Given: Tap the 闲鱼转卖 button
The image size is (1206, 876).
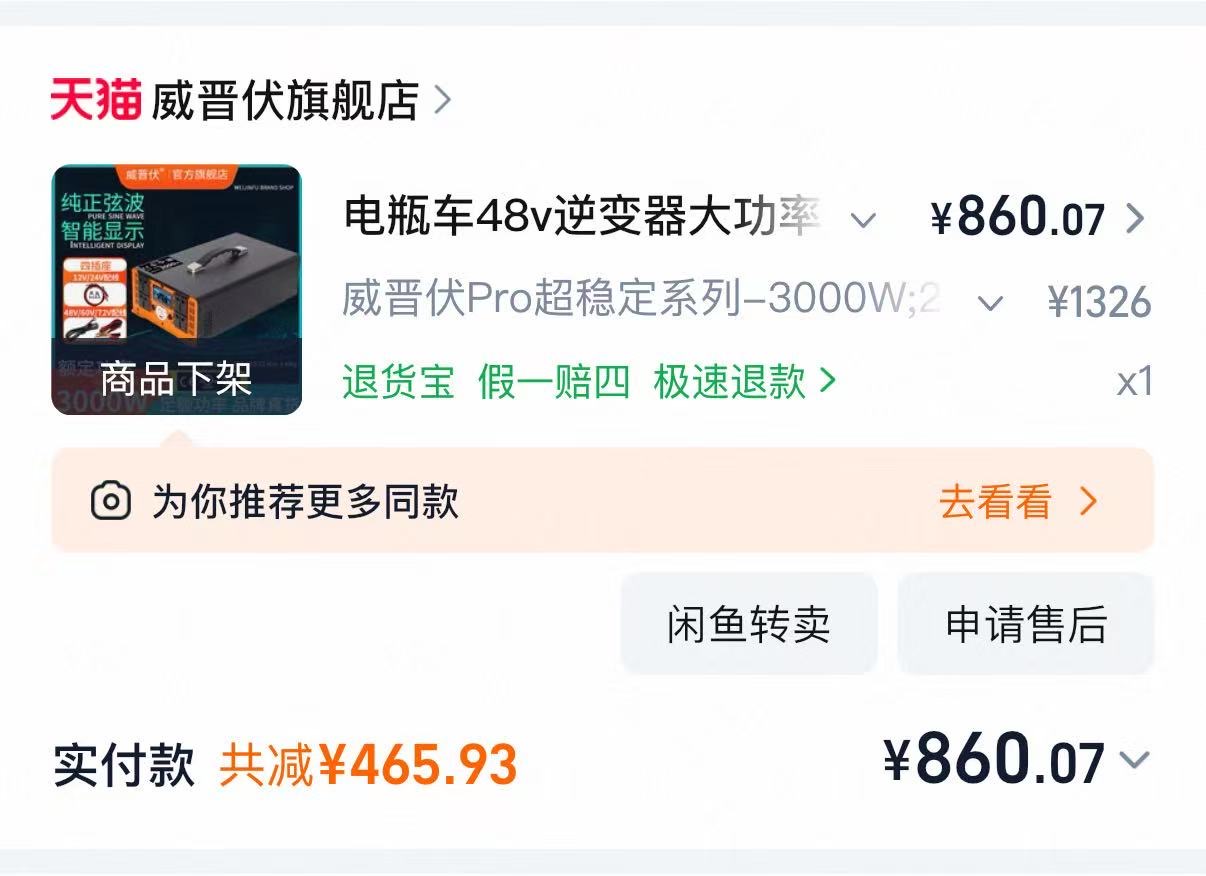Looking at the screenshot, I should (749, 623).
